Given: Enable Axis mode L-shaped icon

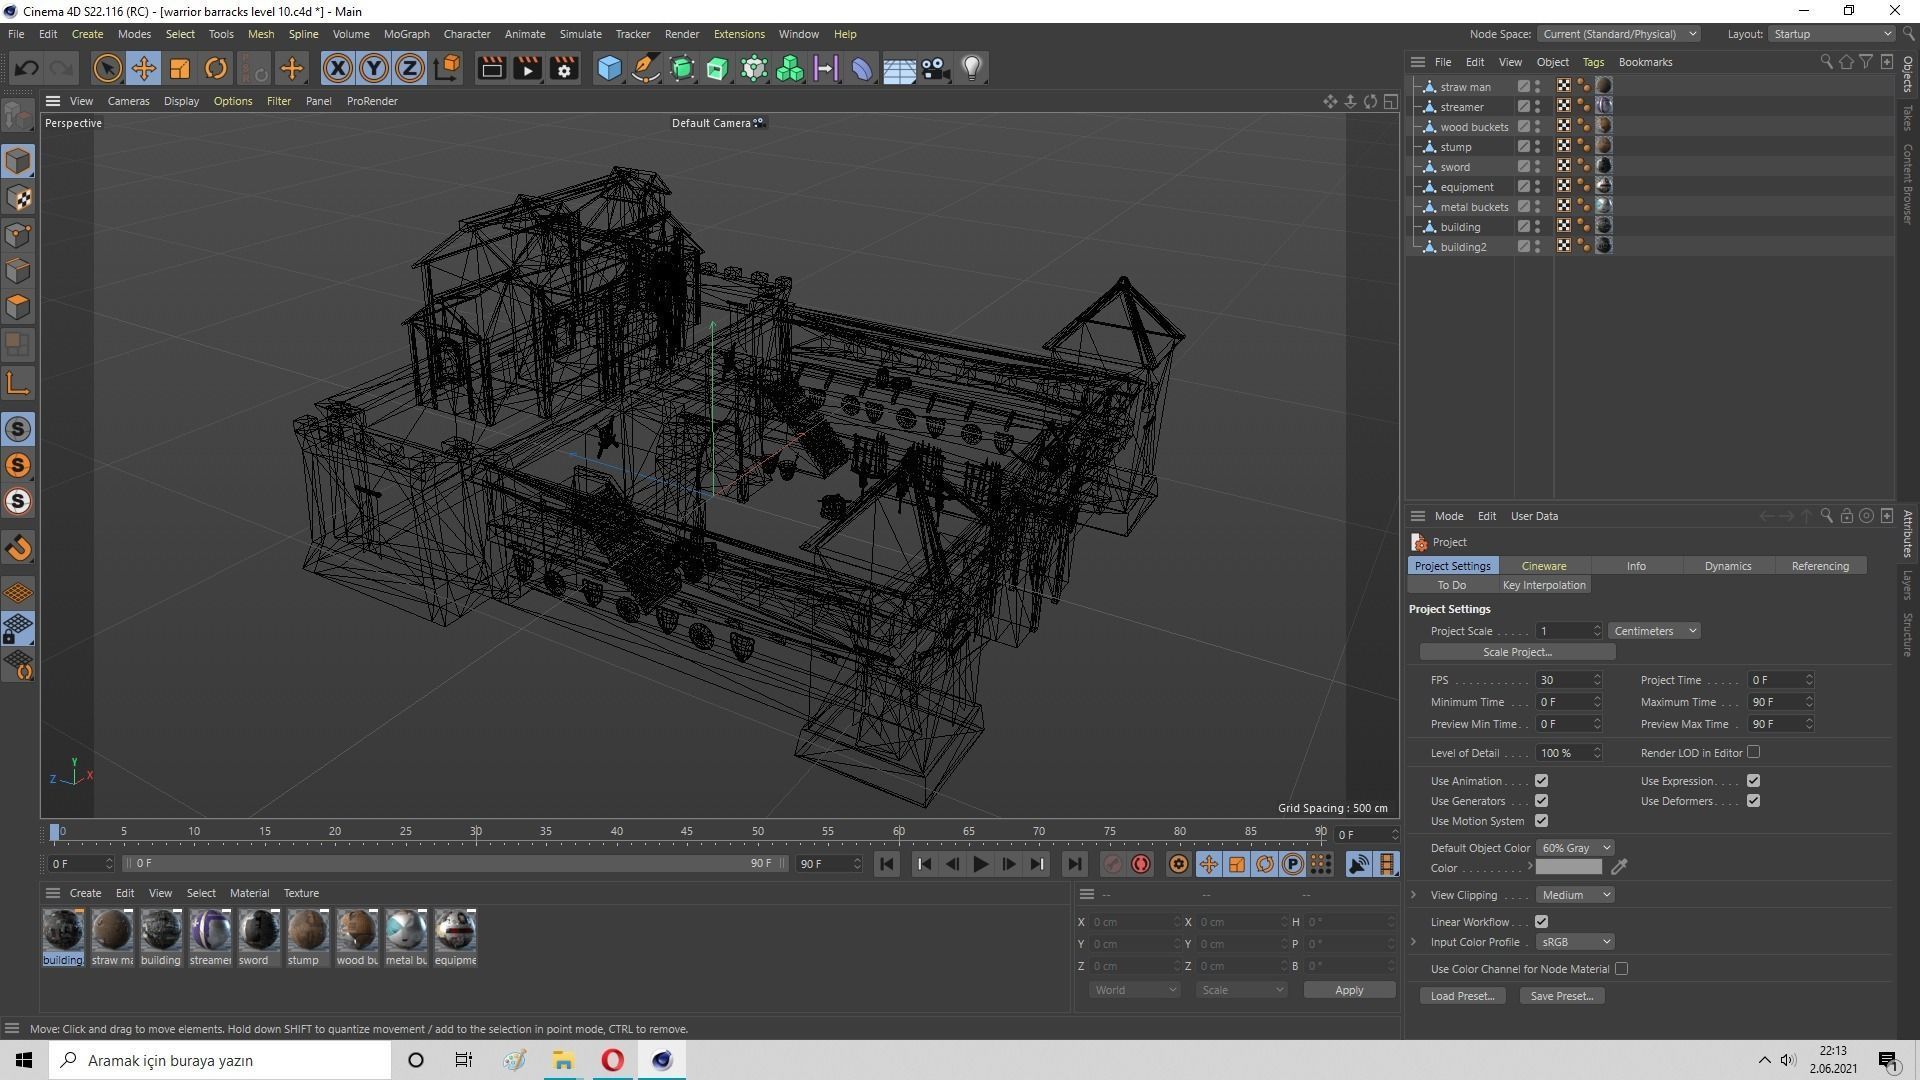Looking at the screenshot, I should [x=18, y=383].
